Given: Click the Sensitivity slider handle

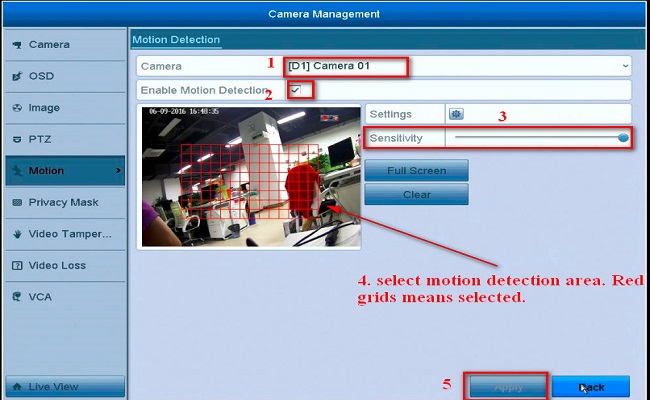Looking at the screenshot, I should (623, 138).
